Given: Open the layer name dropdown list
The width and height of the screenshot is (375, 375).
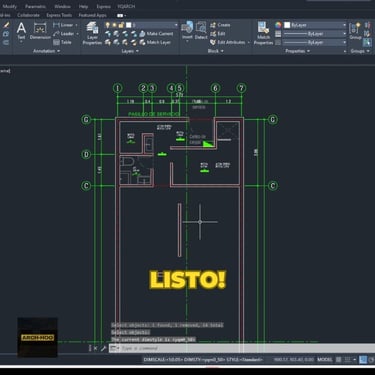Looking at the screenshot, I should click(x=152, y=25).
